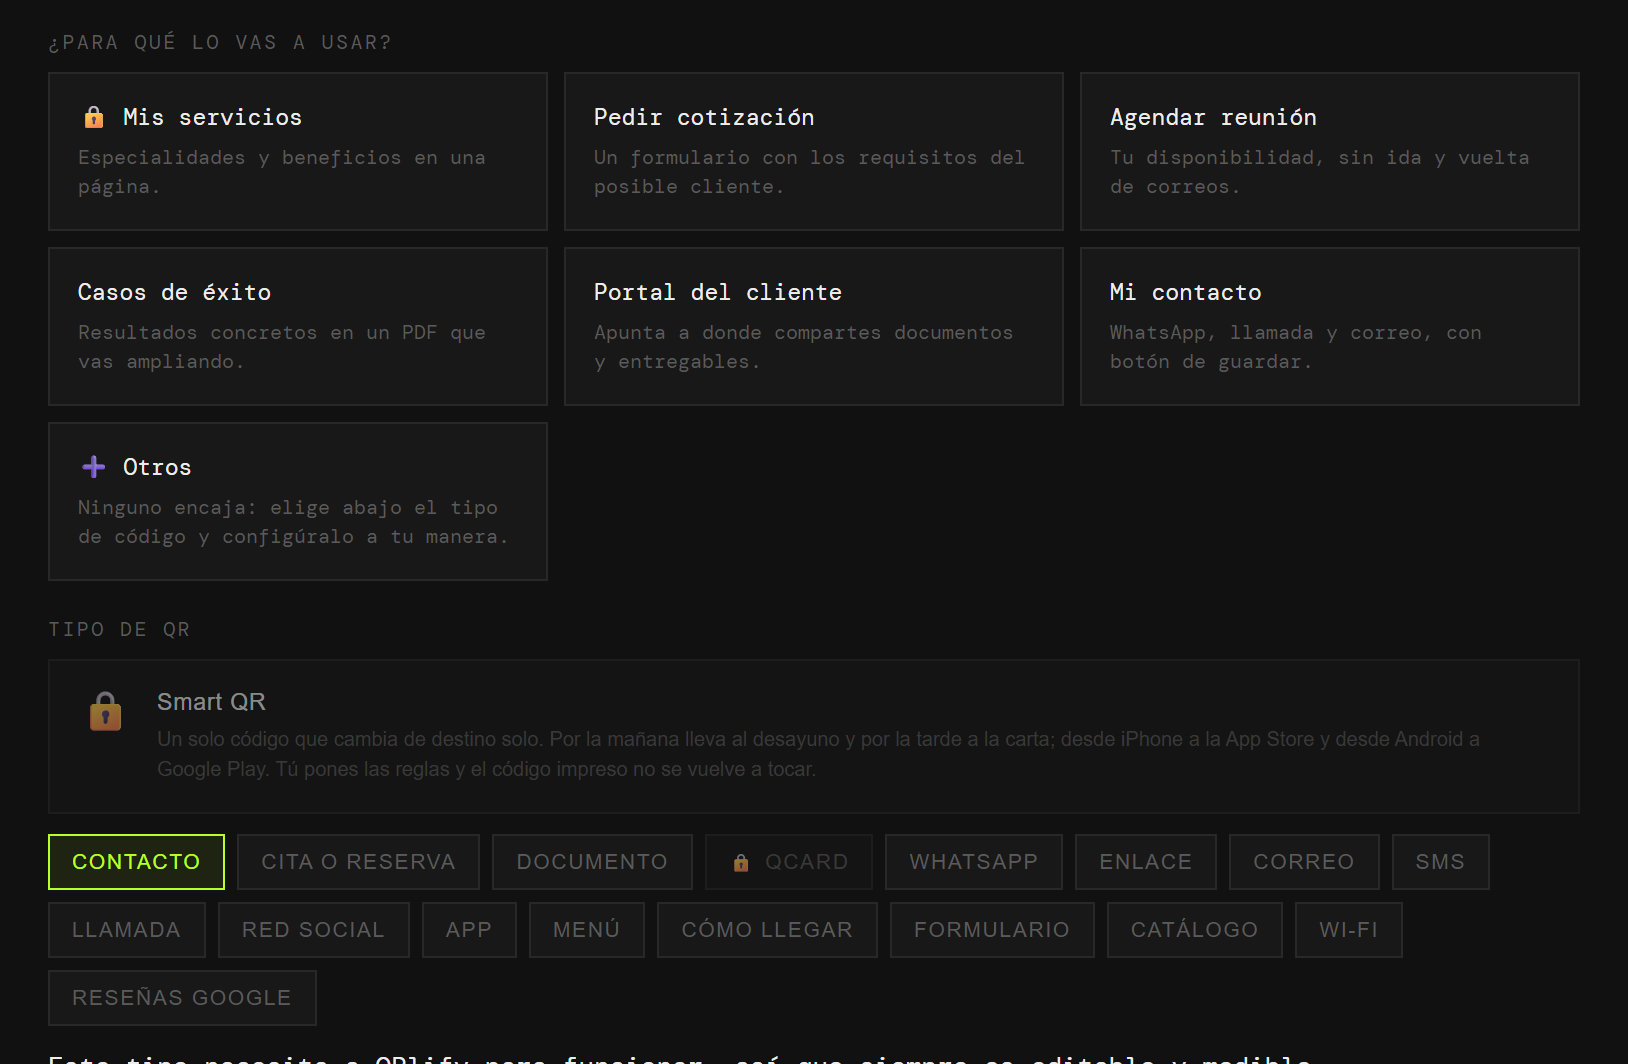Select the CONTACTO QR type
Viewport: 1628px width, 1064px height.
pos(136,862)
